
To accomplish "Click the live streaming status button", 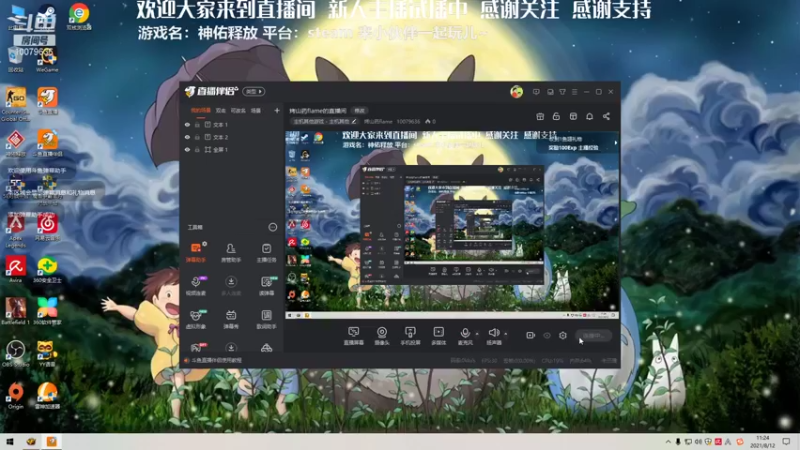I will 593,336.
